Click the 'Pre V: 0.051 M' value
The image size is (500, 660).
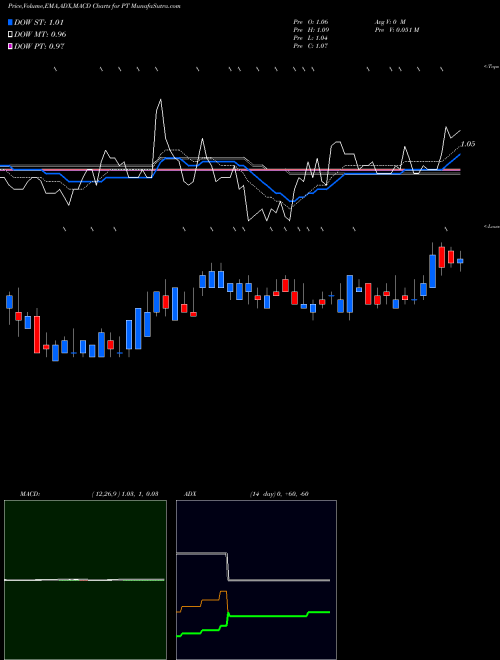pyautogui.click(x=396, y=30)
